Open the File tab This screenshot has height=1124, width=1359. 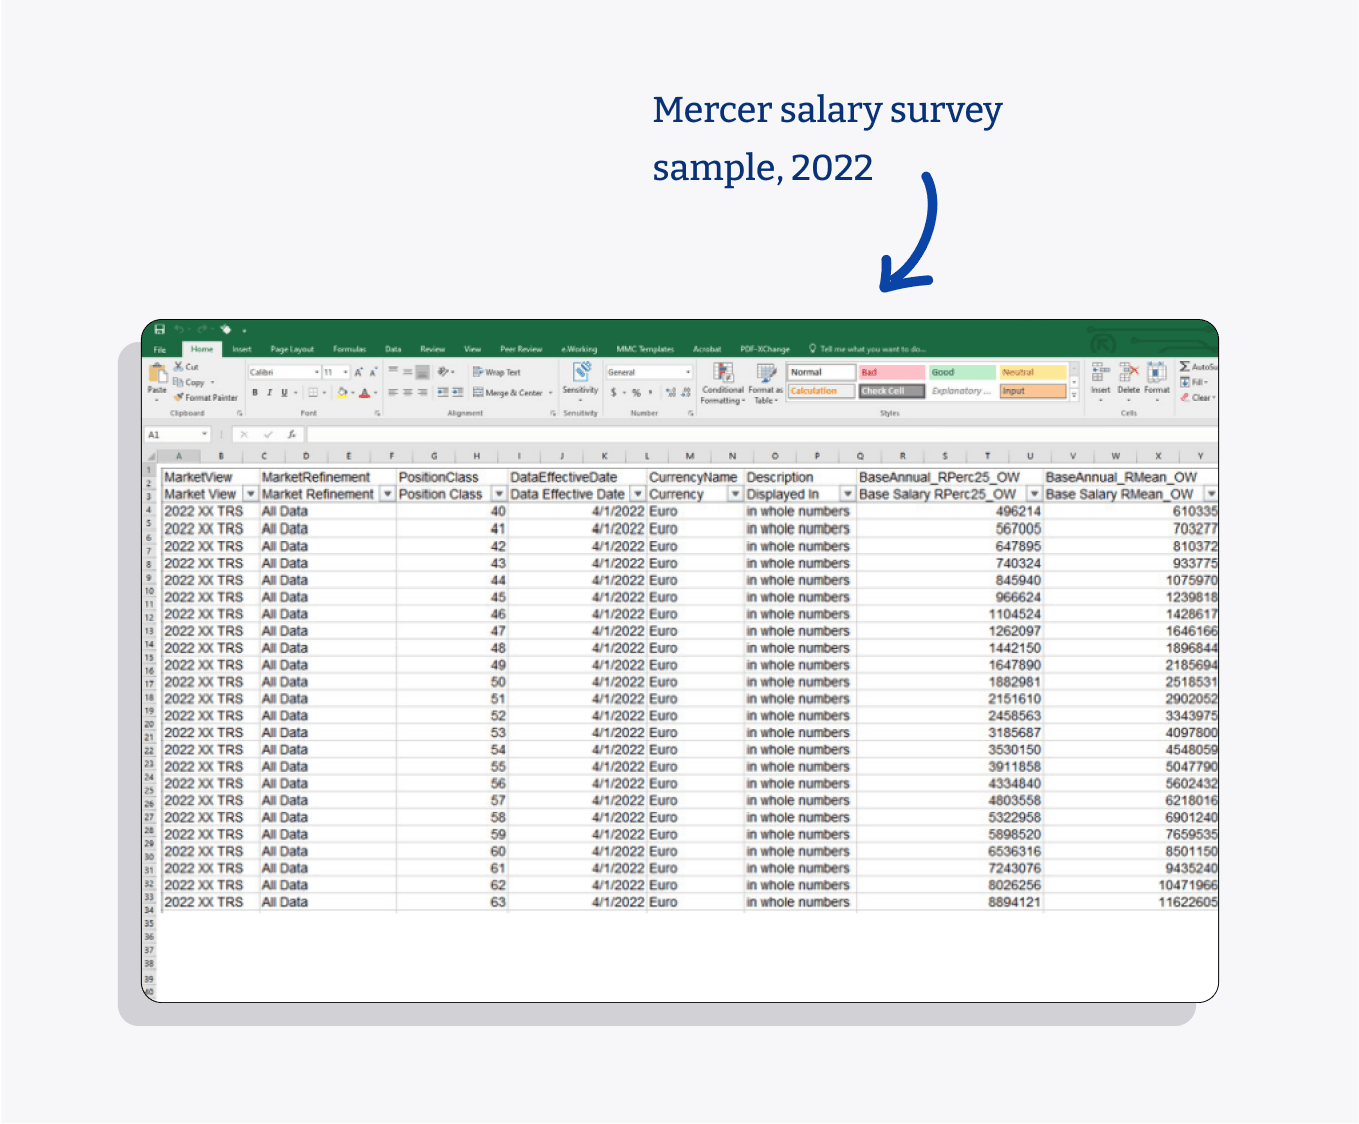160,349
